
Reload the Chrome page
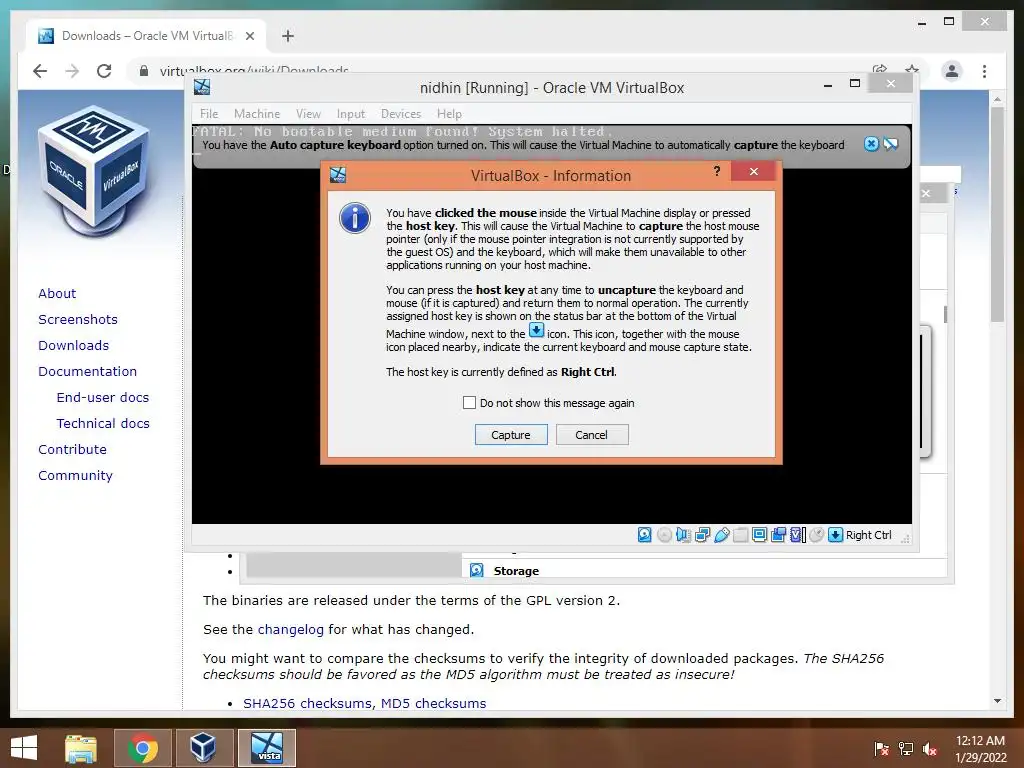tap(104, 71)
